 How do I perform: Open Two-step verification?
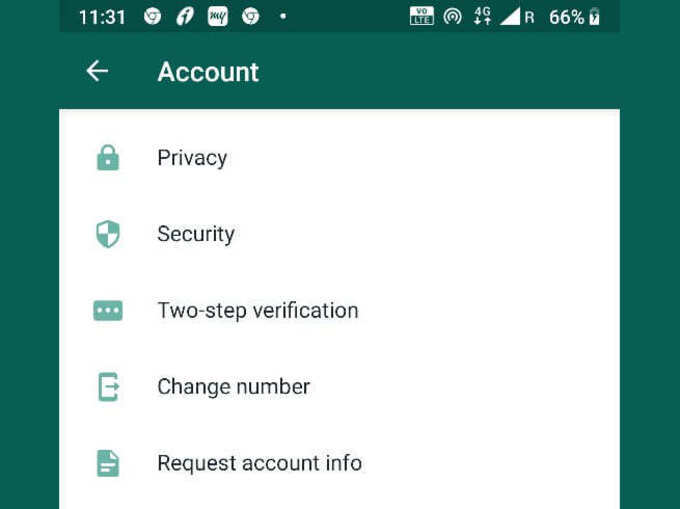click(339, 310)
